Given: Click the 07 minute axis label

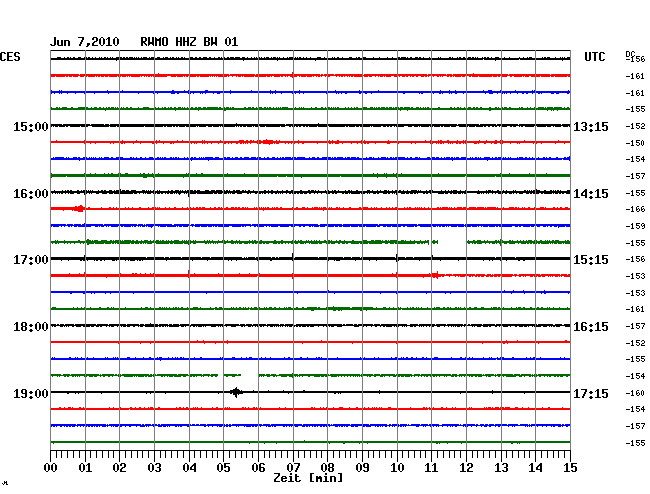Looking at the screenshot, I should 293,468.
